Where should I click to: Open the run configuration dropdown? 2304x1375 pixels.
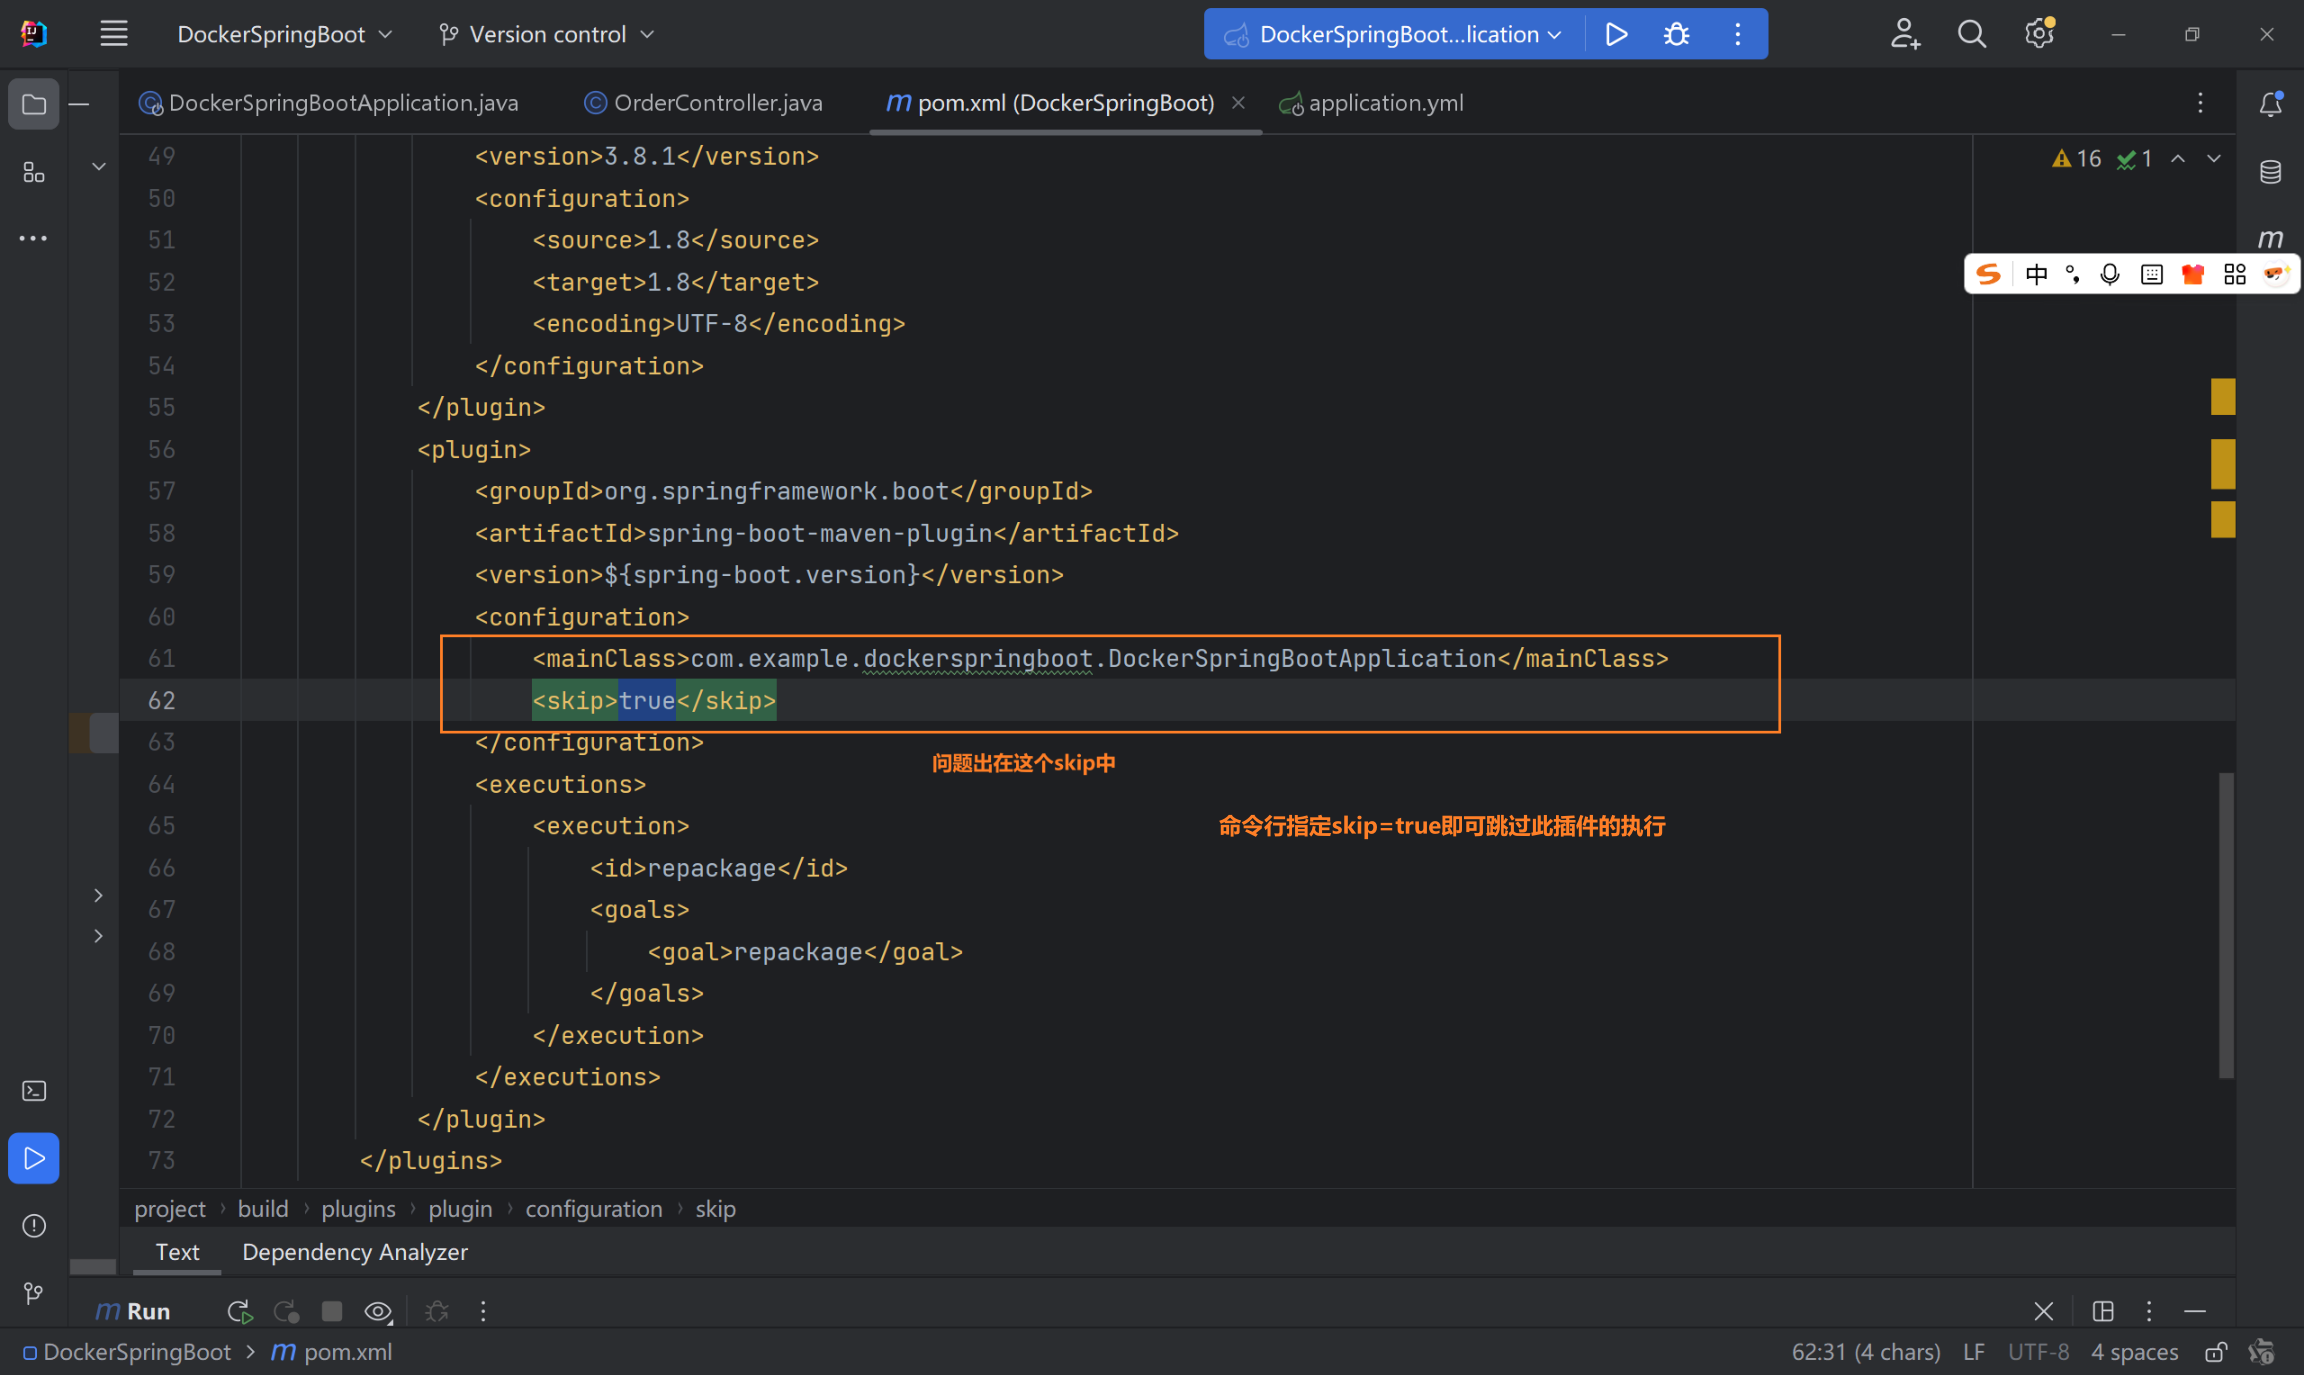tap(1398, 34)
